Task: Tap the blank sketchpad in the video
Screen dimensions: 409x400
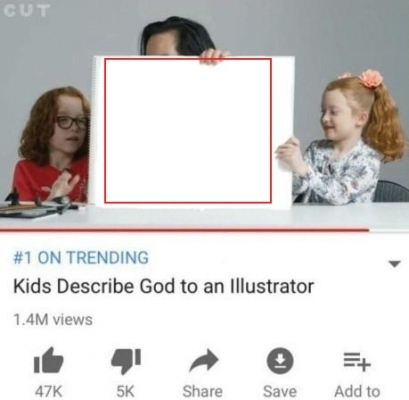Action: coord(193,132)
